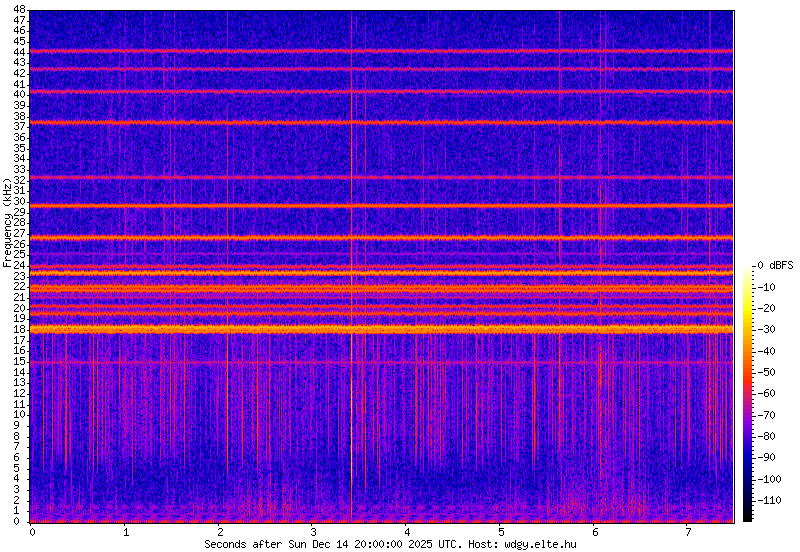Click the 0 seconds time axis label
Screen dimensions: 800x552
pos(32,532)
